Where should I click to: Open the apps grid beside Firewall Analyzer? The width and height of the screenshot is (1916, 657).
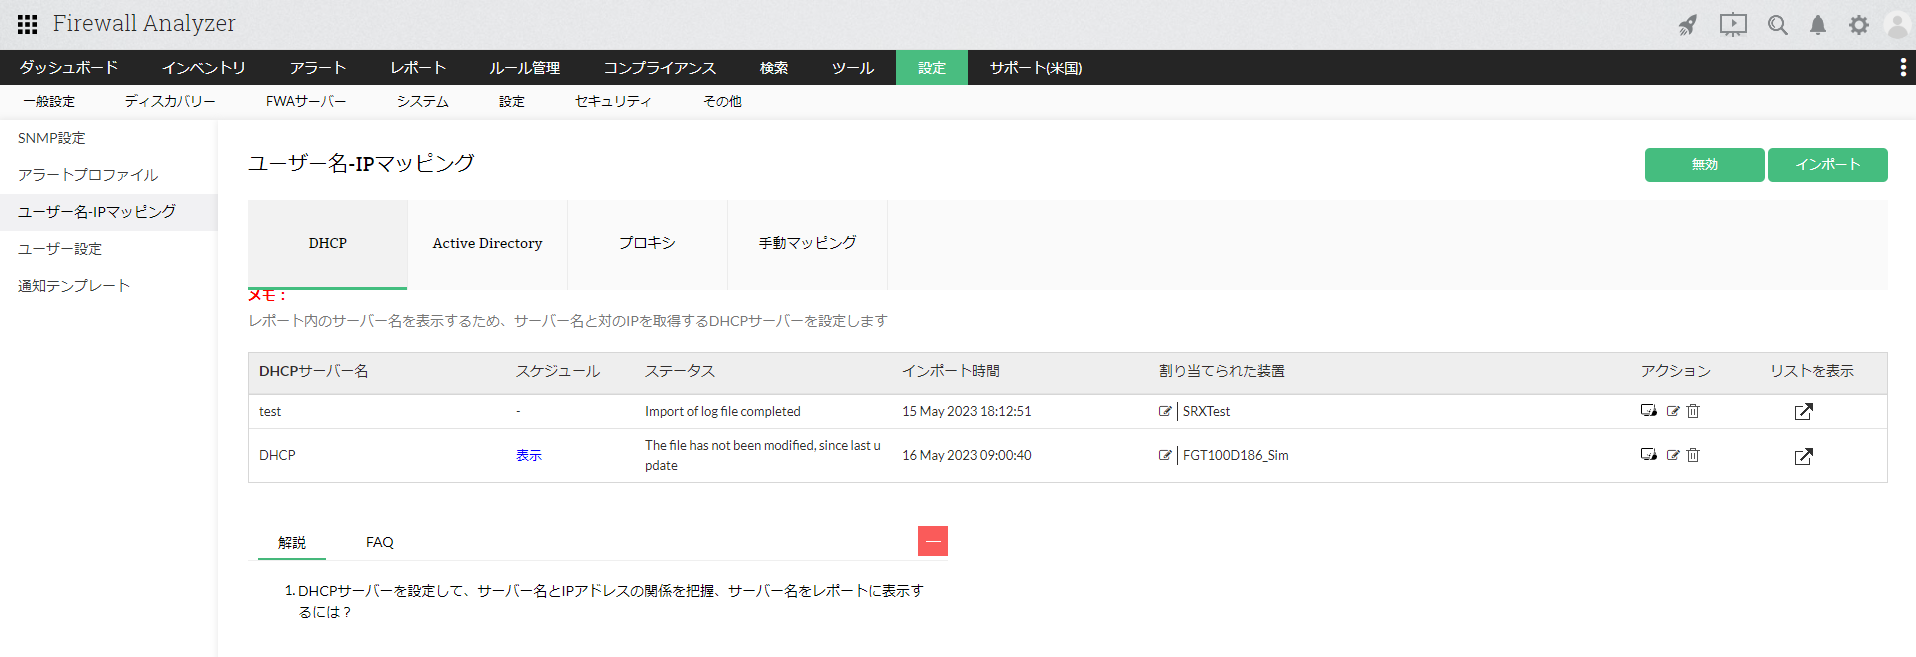[x=27, y=24]
